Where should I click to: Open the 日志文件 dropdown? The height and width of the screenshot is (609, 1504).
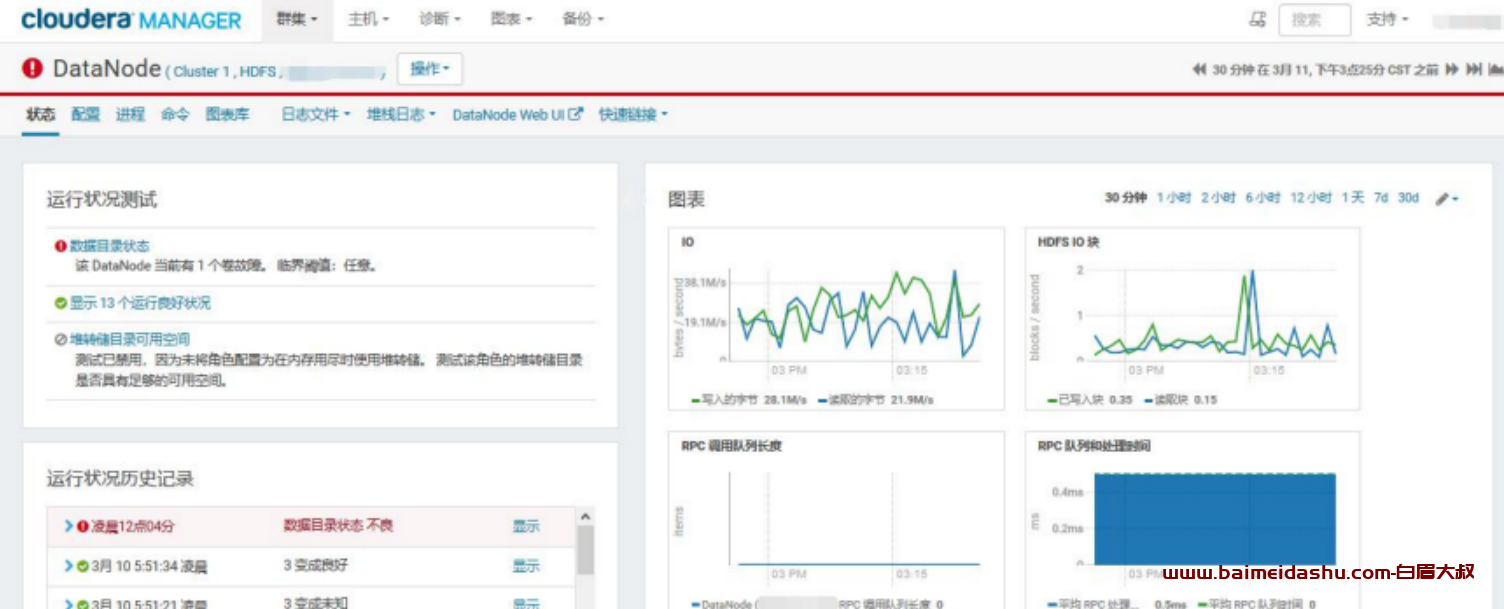click(316, 115)
